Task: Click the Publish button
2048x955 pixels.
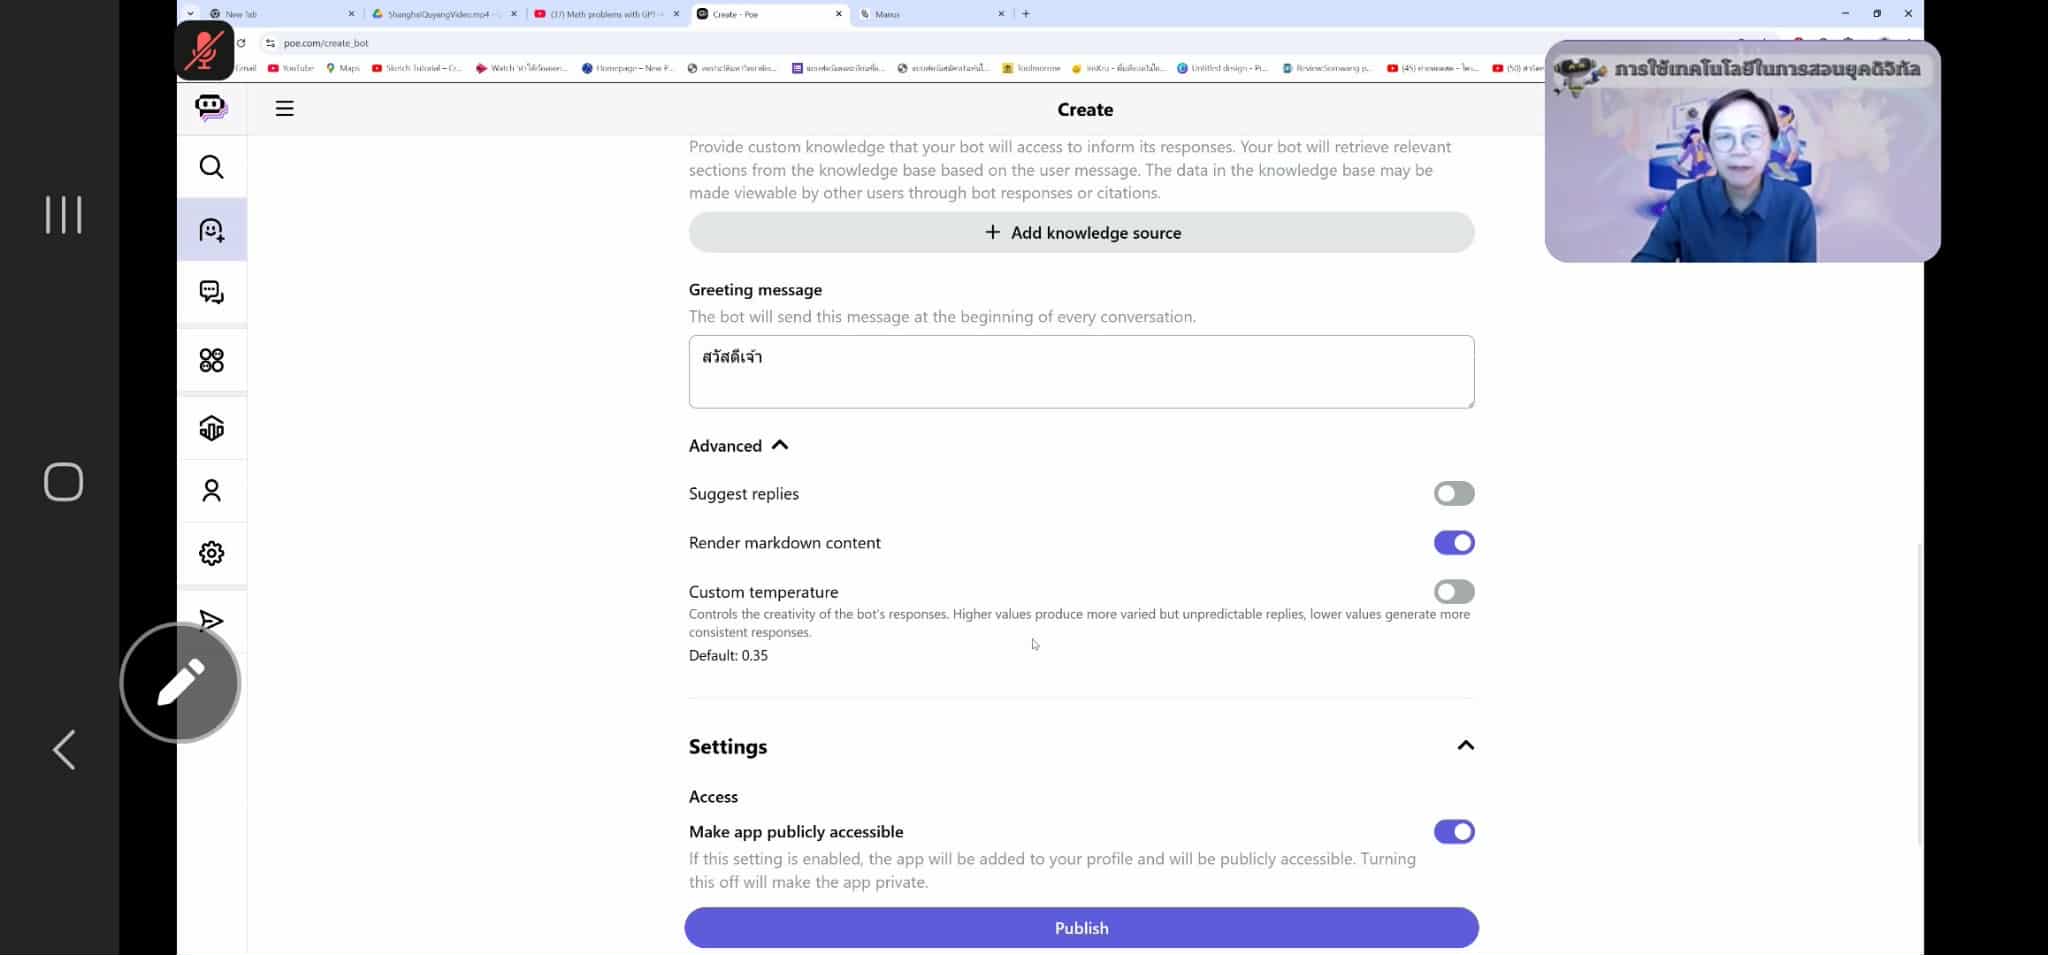Action: tap(1081, 928)
